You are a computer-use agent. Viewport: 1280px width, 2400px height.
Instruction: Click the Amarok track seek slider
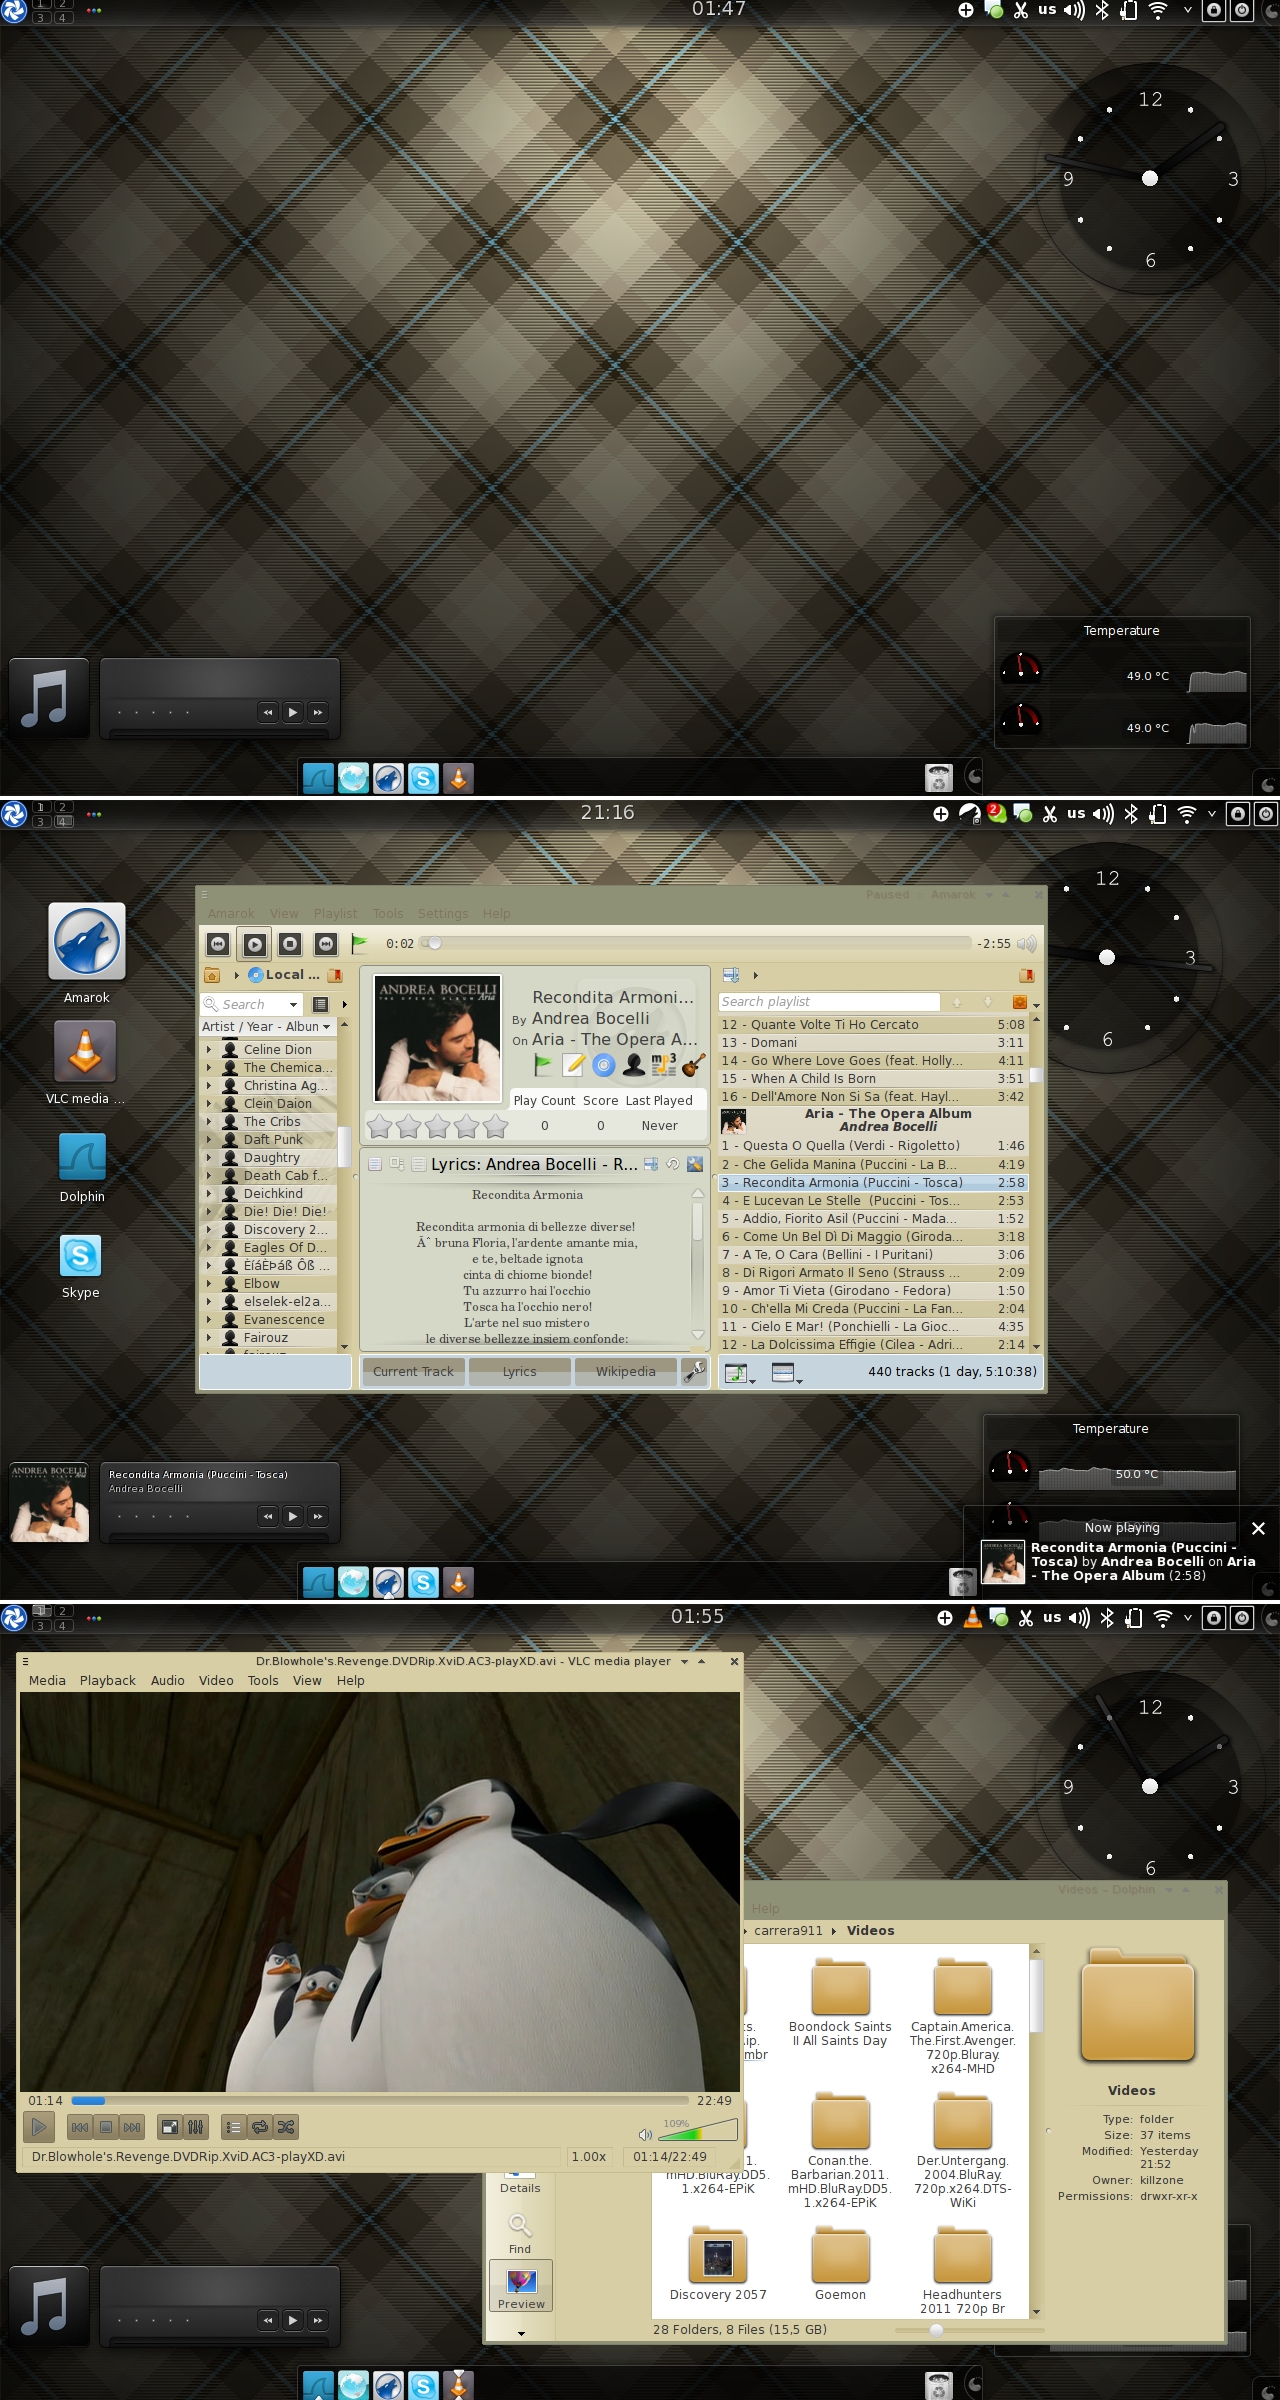pyautogui.click(x=695, y=943)
